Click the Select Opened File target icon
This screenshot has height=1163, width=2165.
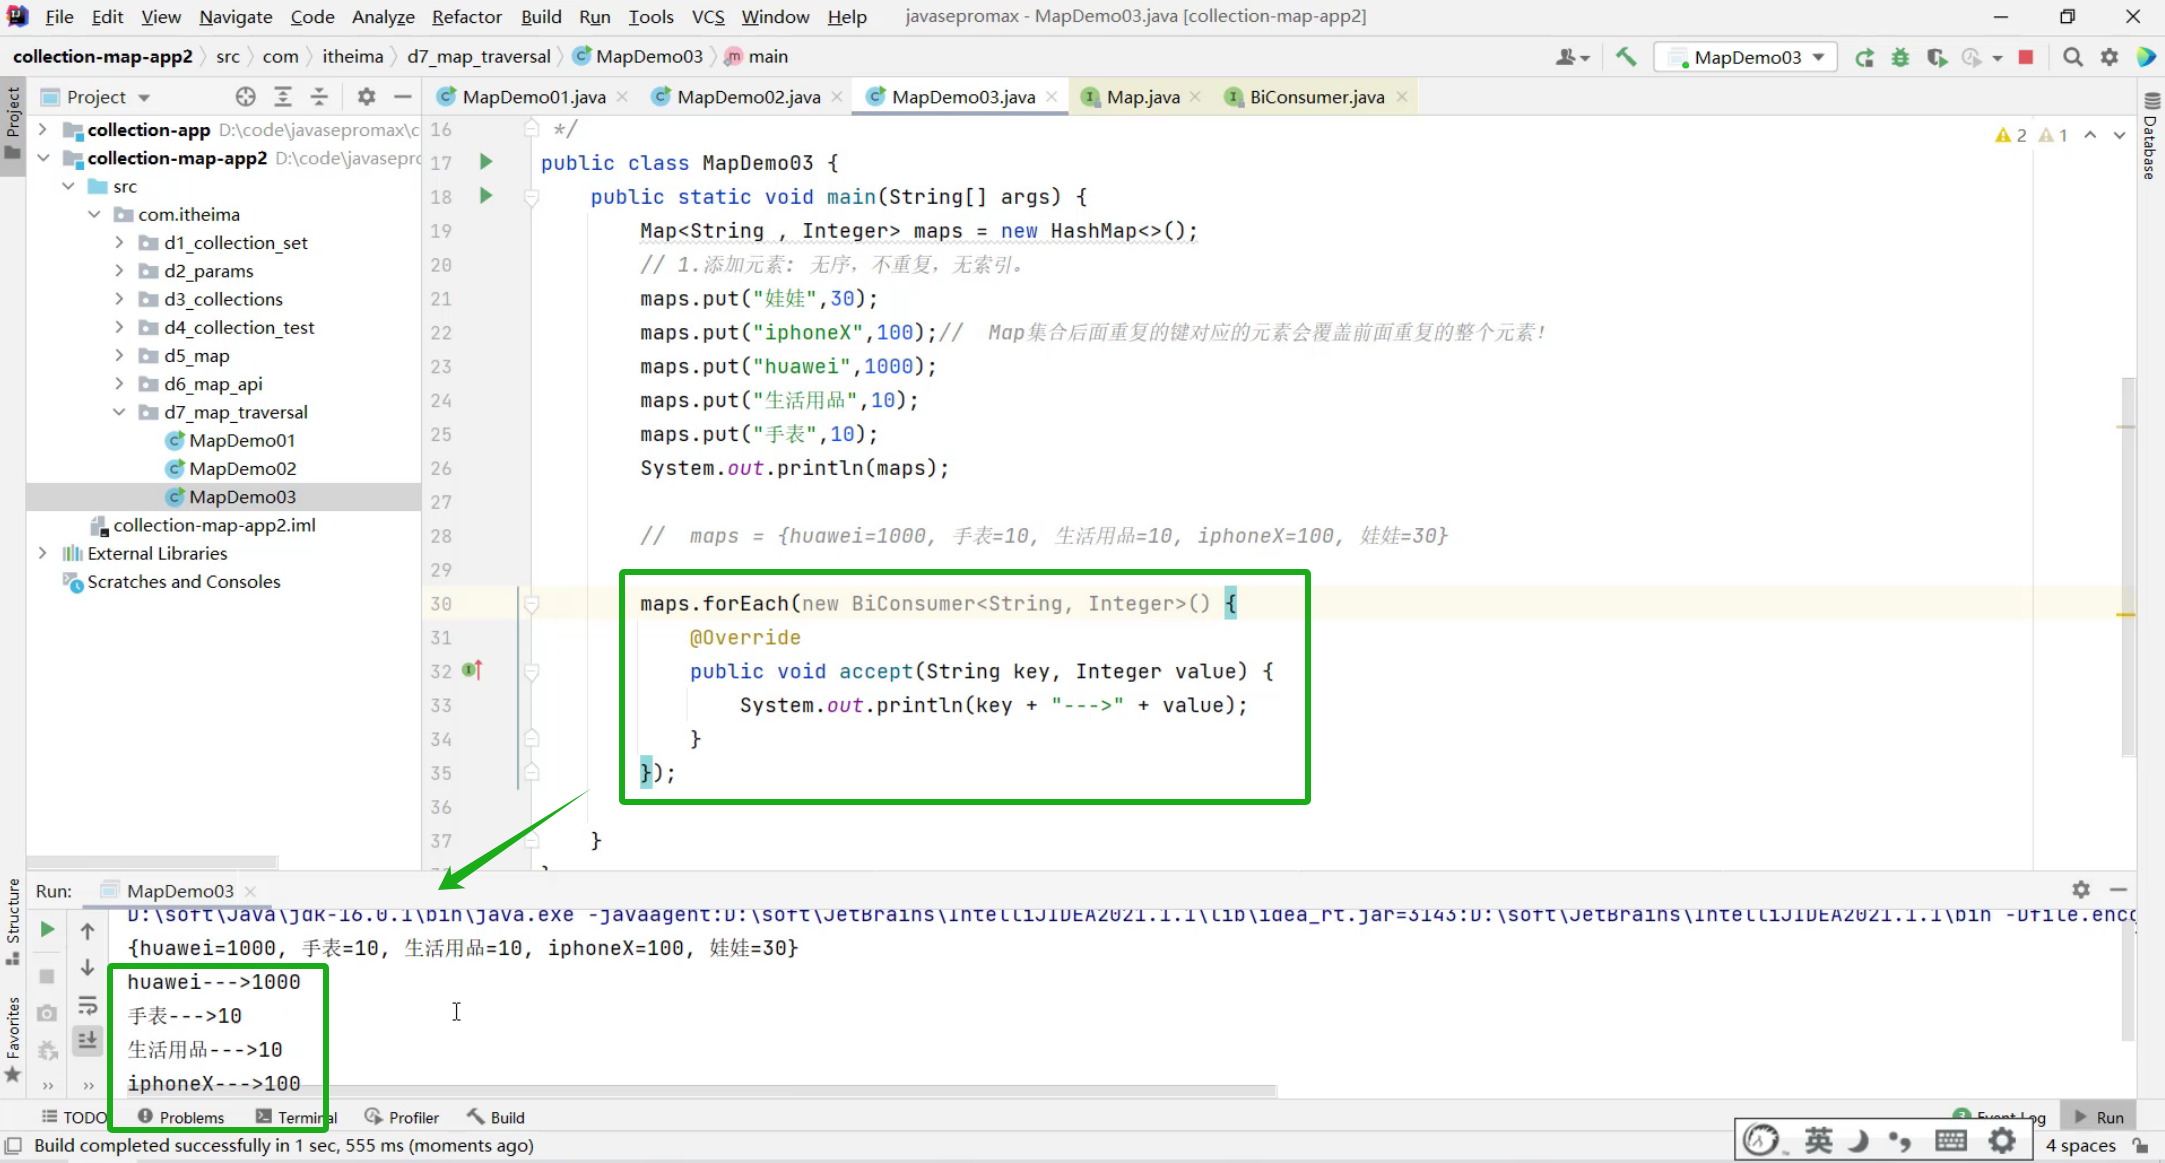245,97
